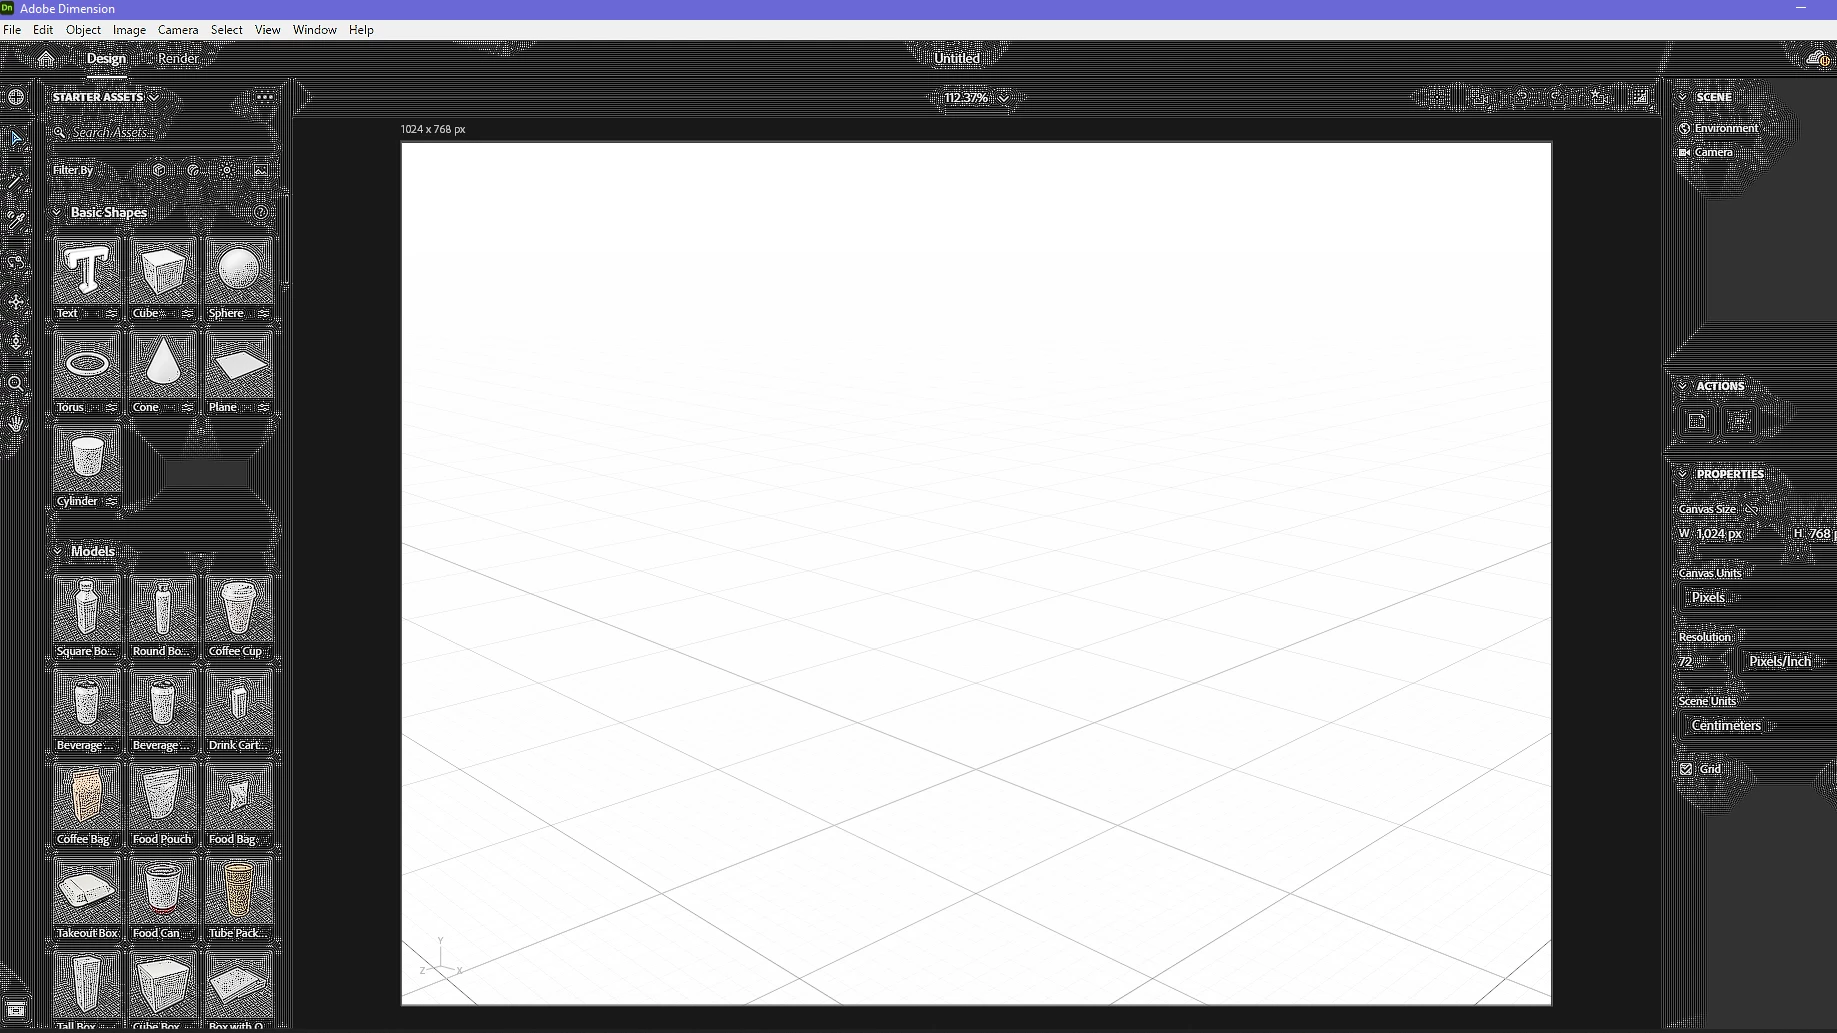Filter assets by Models
The height and width of the screenshot is (1033, 1837).
(159, 170)
